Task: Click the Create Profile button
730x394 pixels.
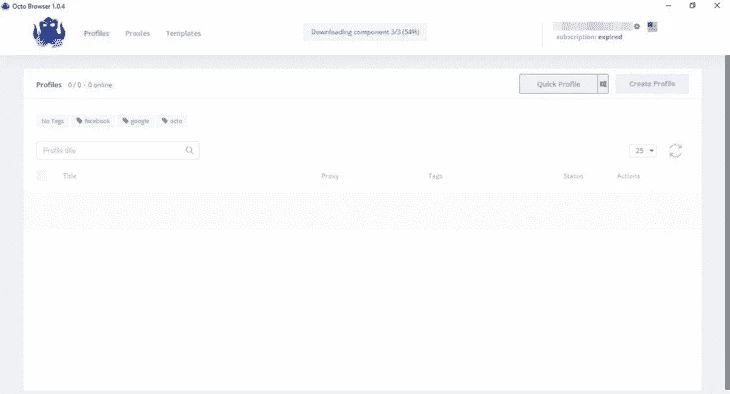Action: 652,84
